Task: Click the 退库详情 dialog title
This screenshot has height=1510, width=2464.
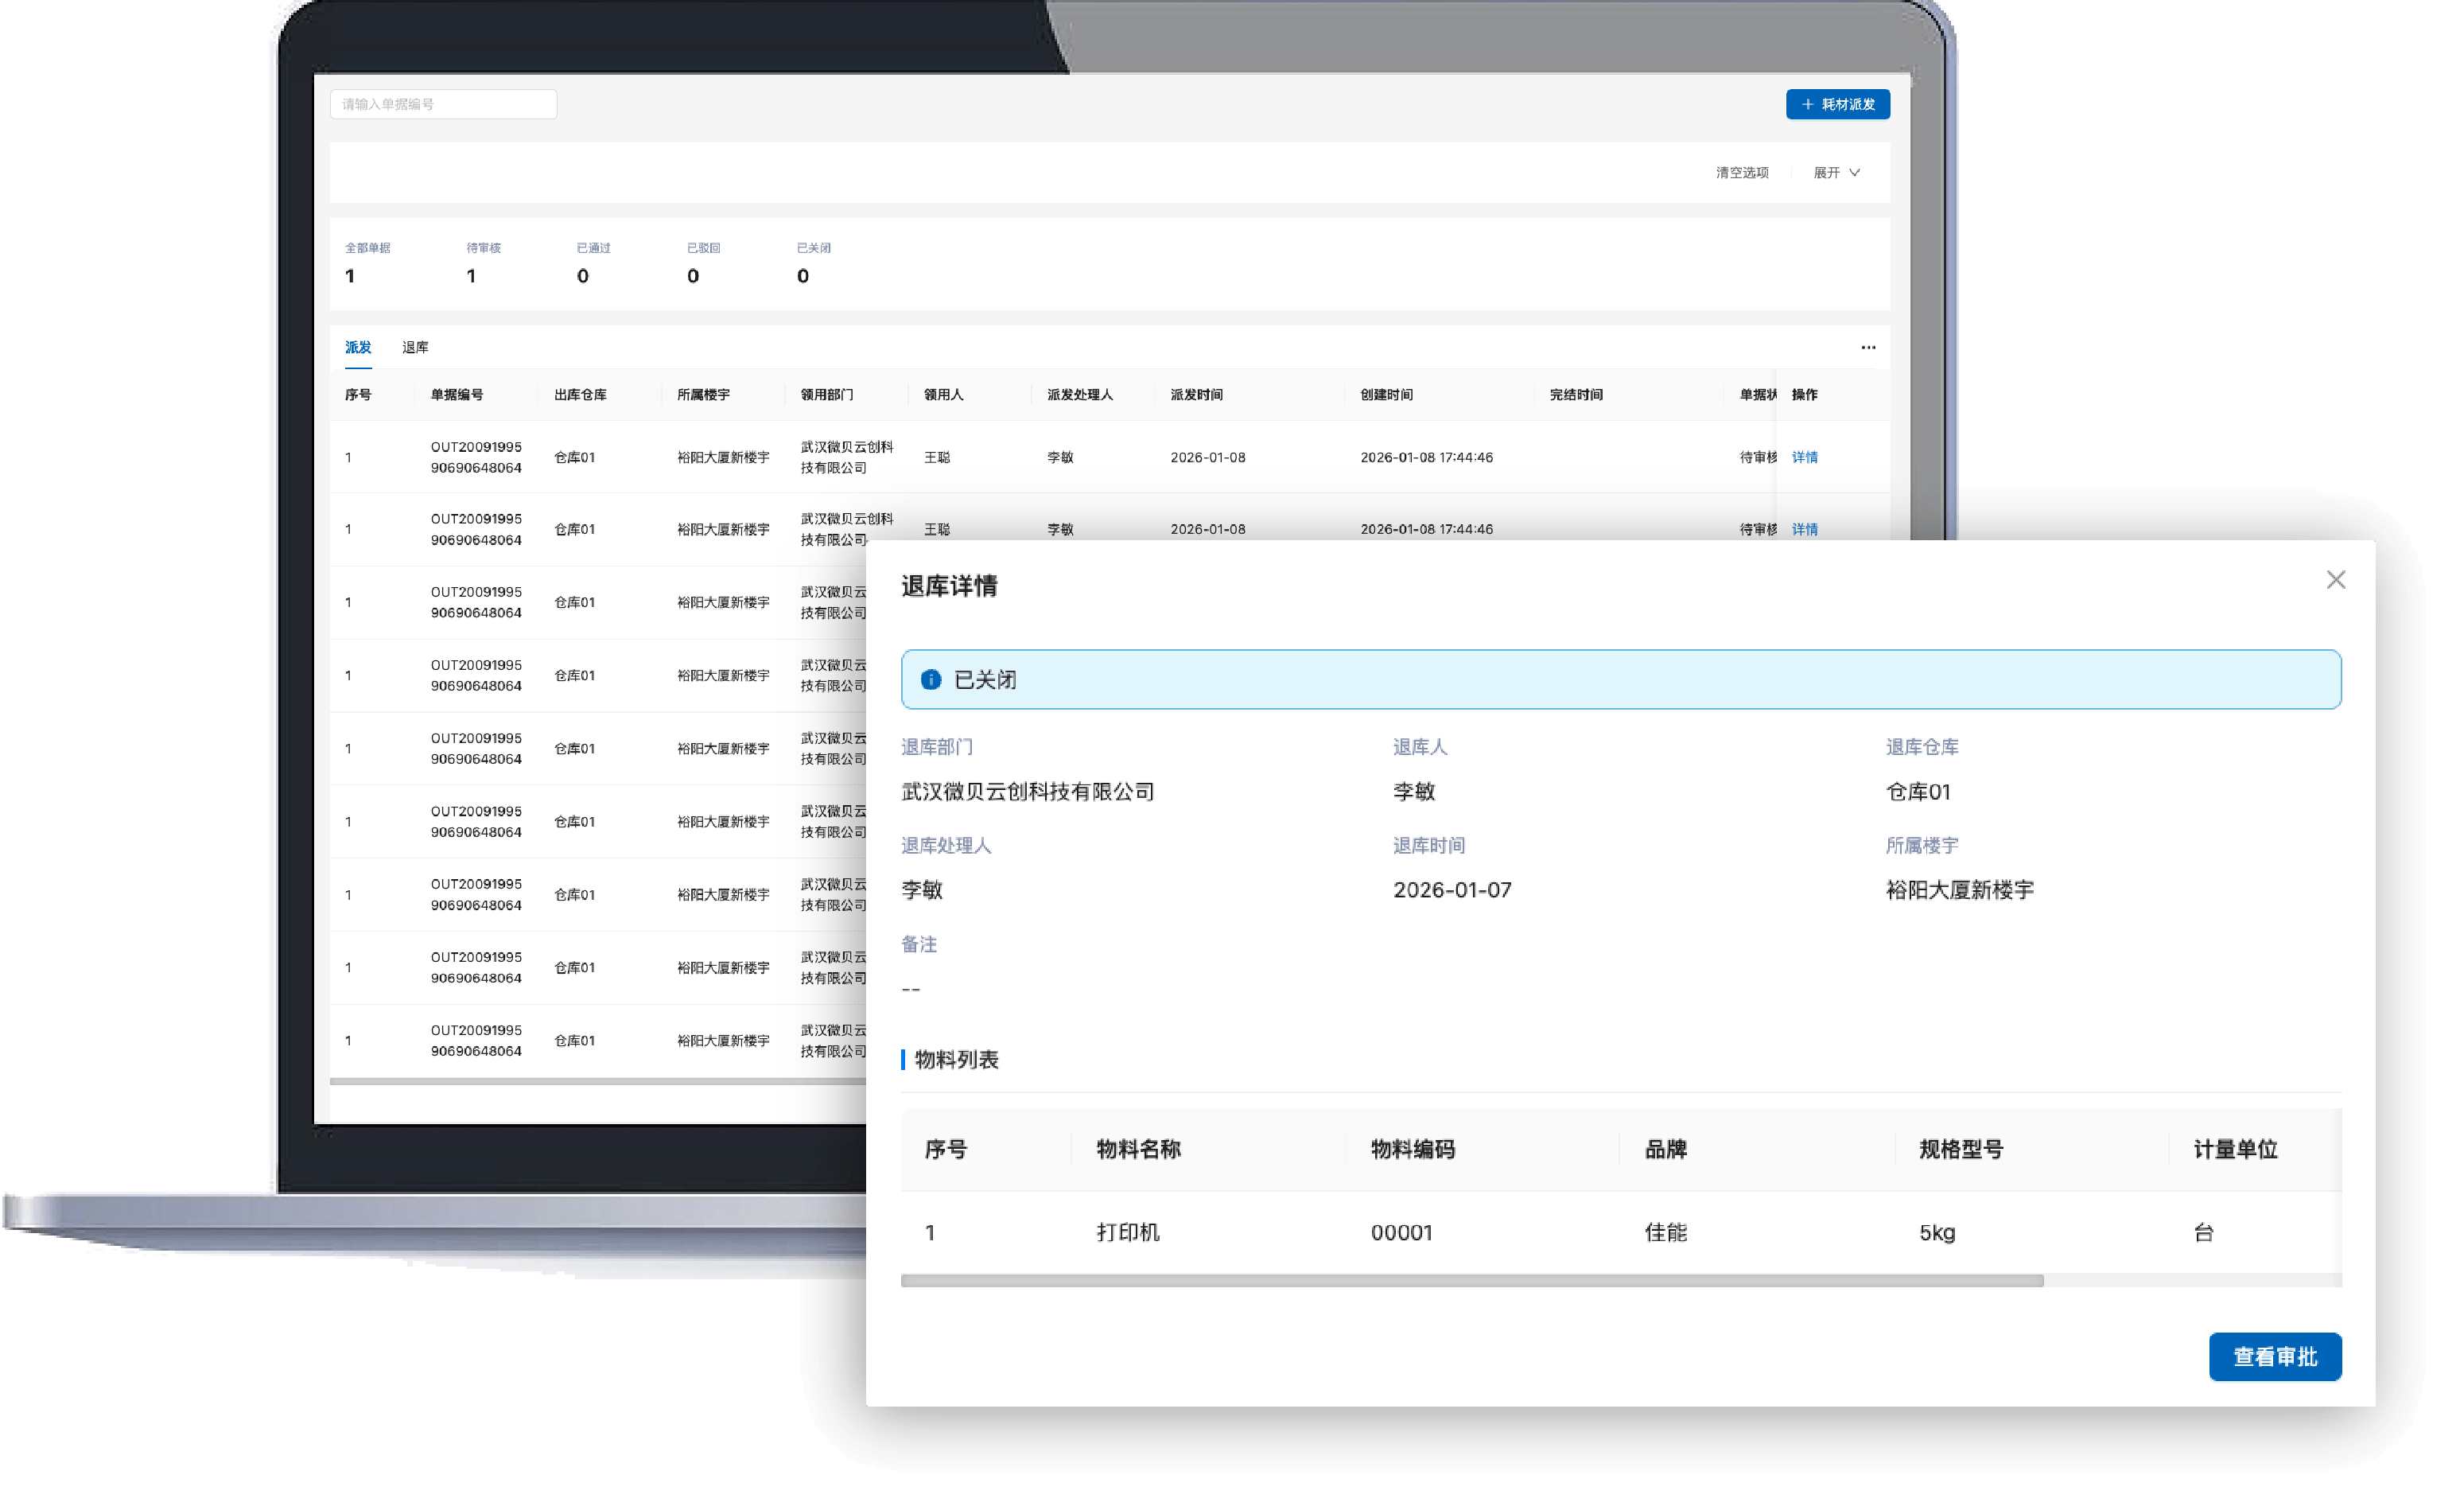Action: (949, 586)
